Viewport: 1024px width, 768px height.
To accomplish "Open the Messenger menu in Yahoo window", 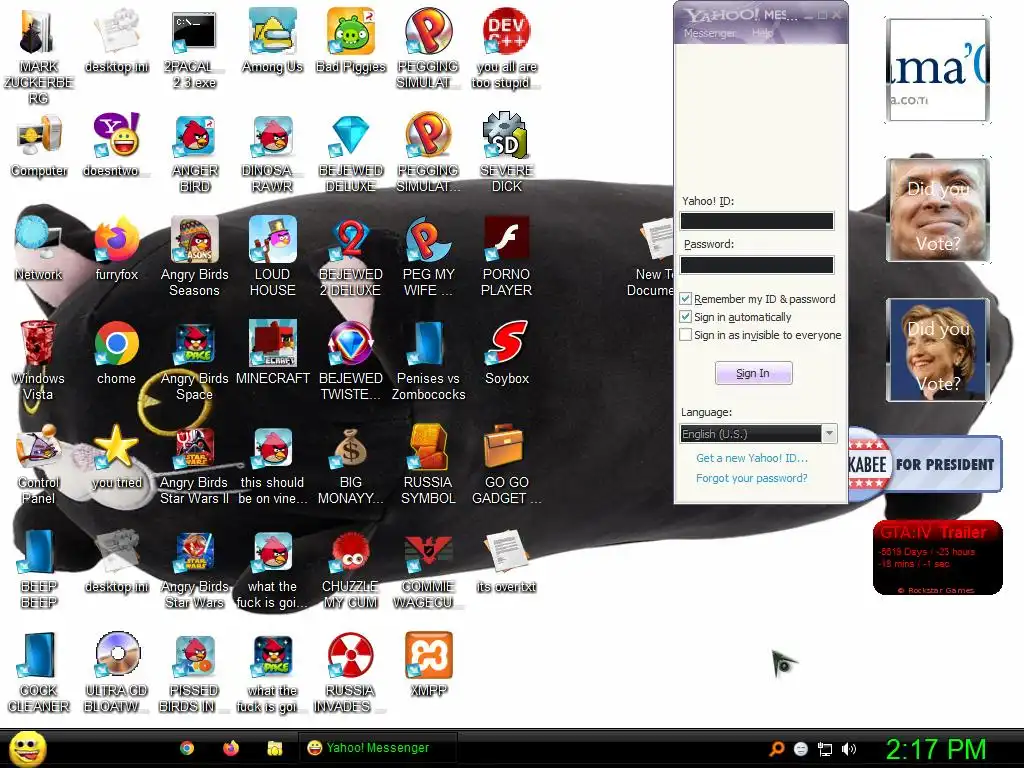I will (x=710, y=33).
